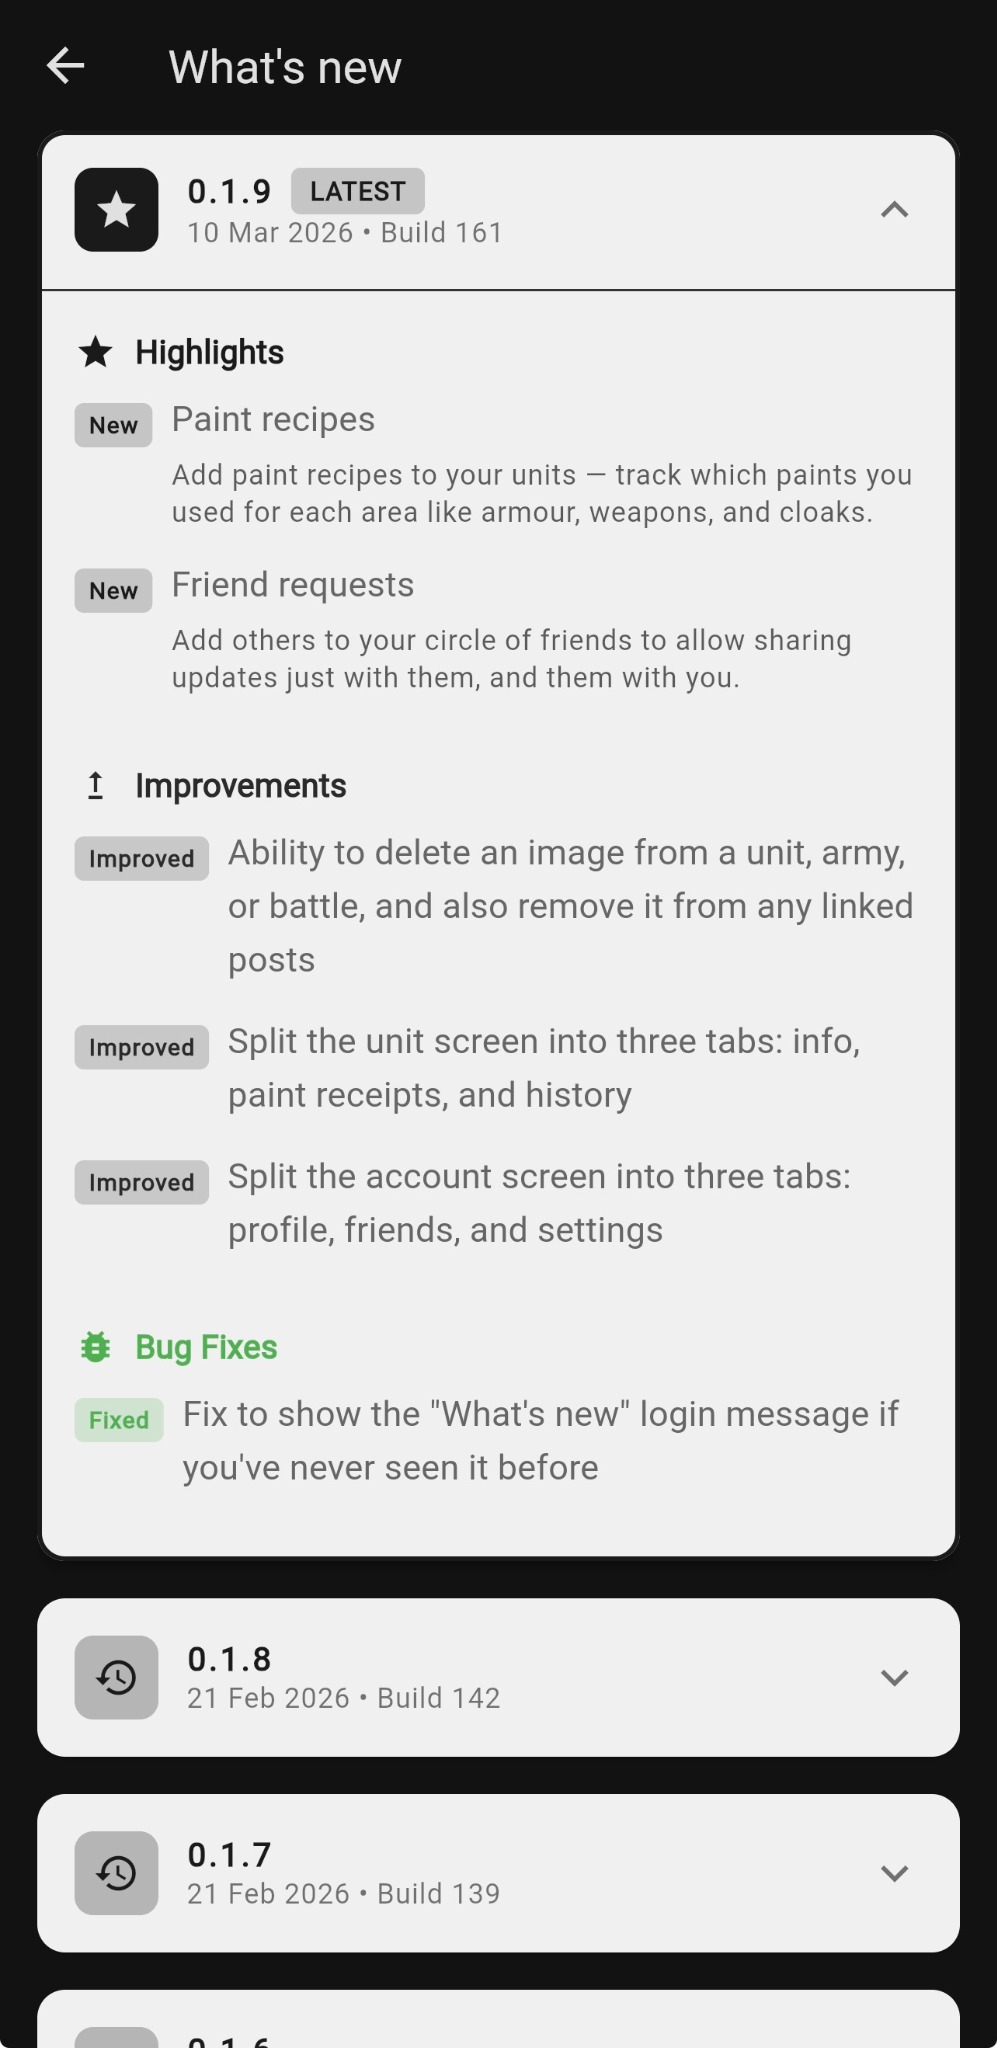Tap the history icon beside 0.1.8

tap(116, 1677)
